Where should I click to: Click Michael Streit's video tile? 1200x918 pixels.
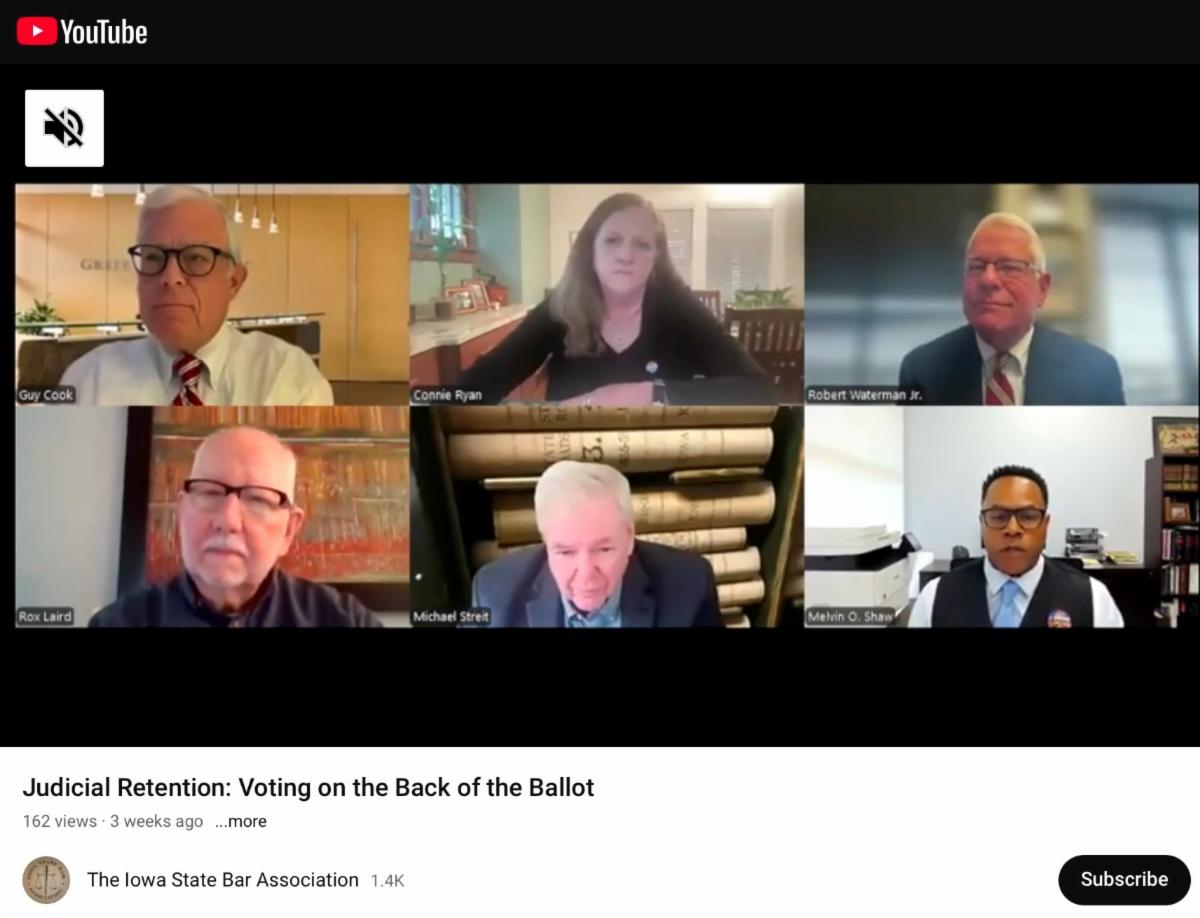(607, 517)
